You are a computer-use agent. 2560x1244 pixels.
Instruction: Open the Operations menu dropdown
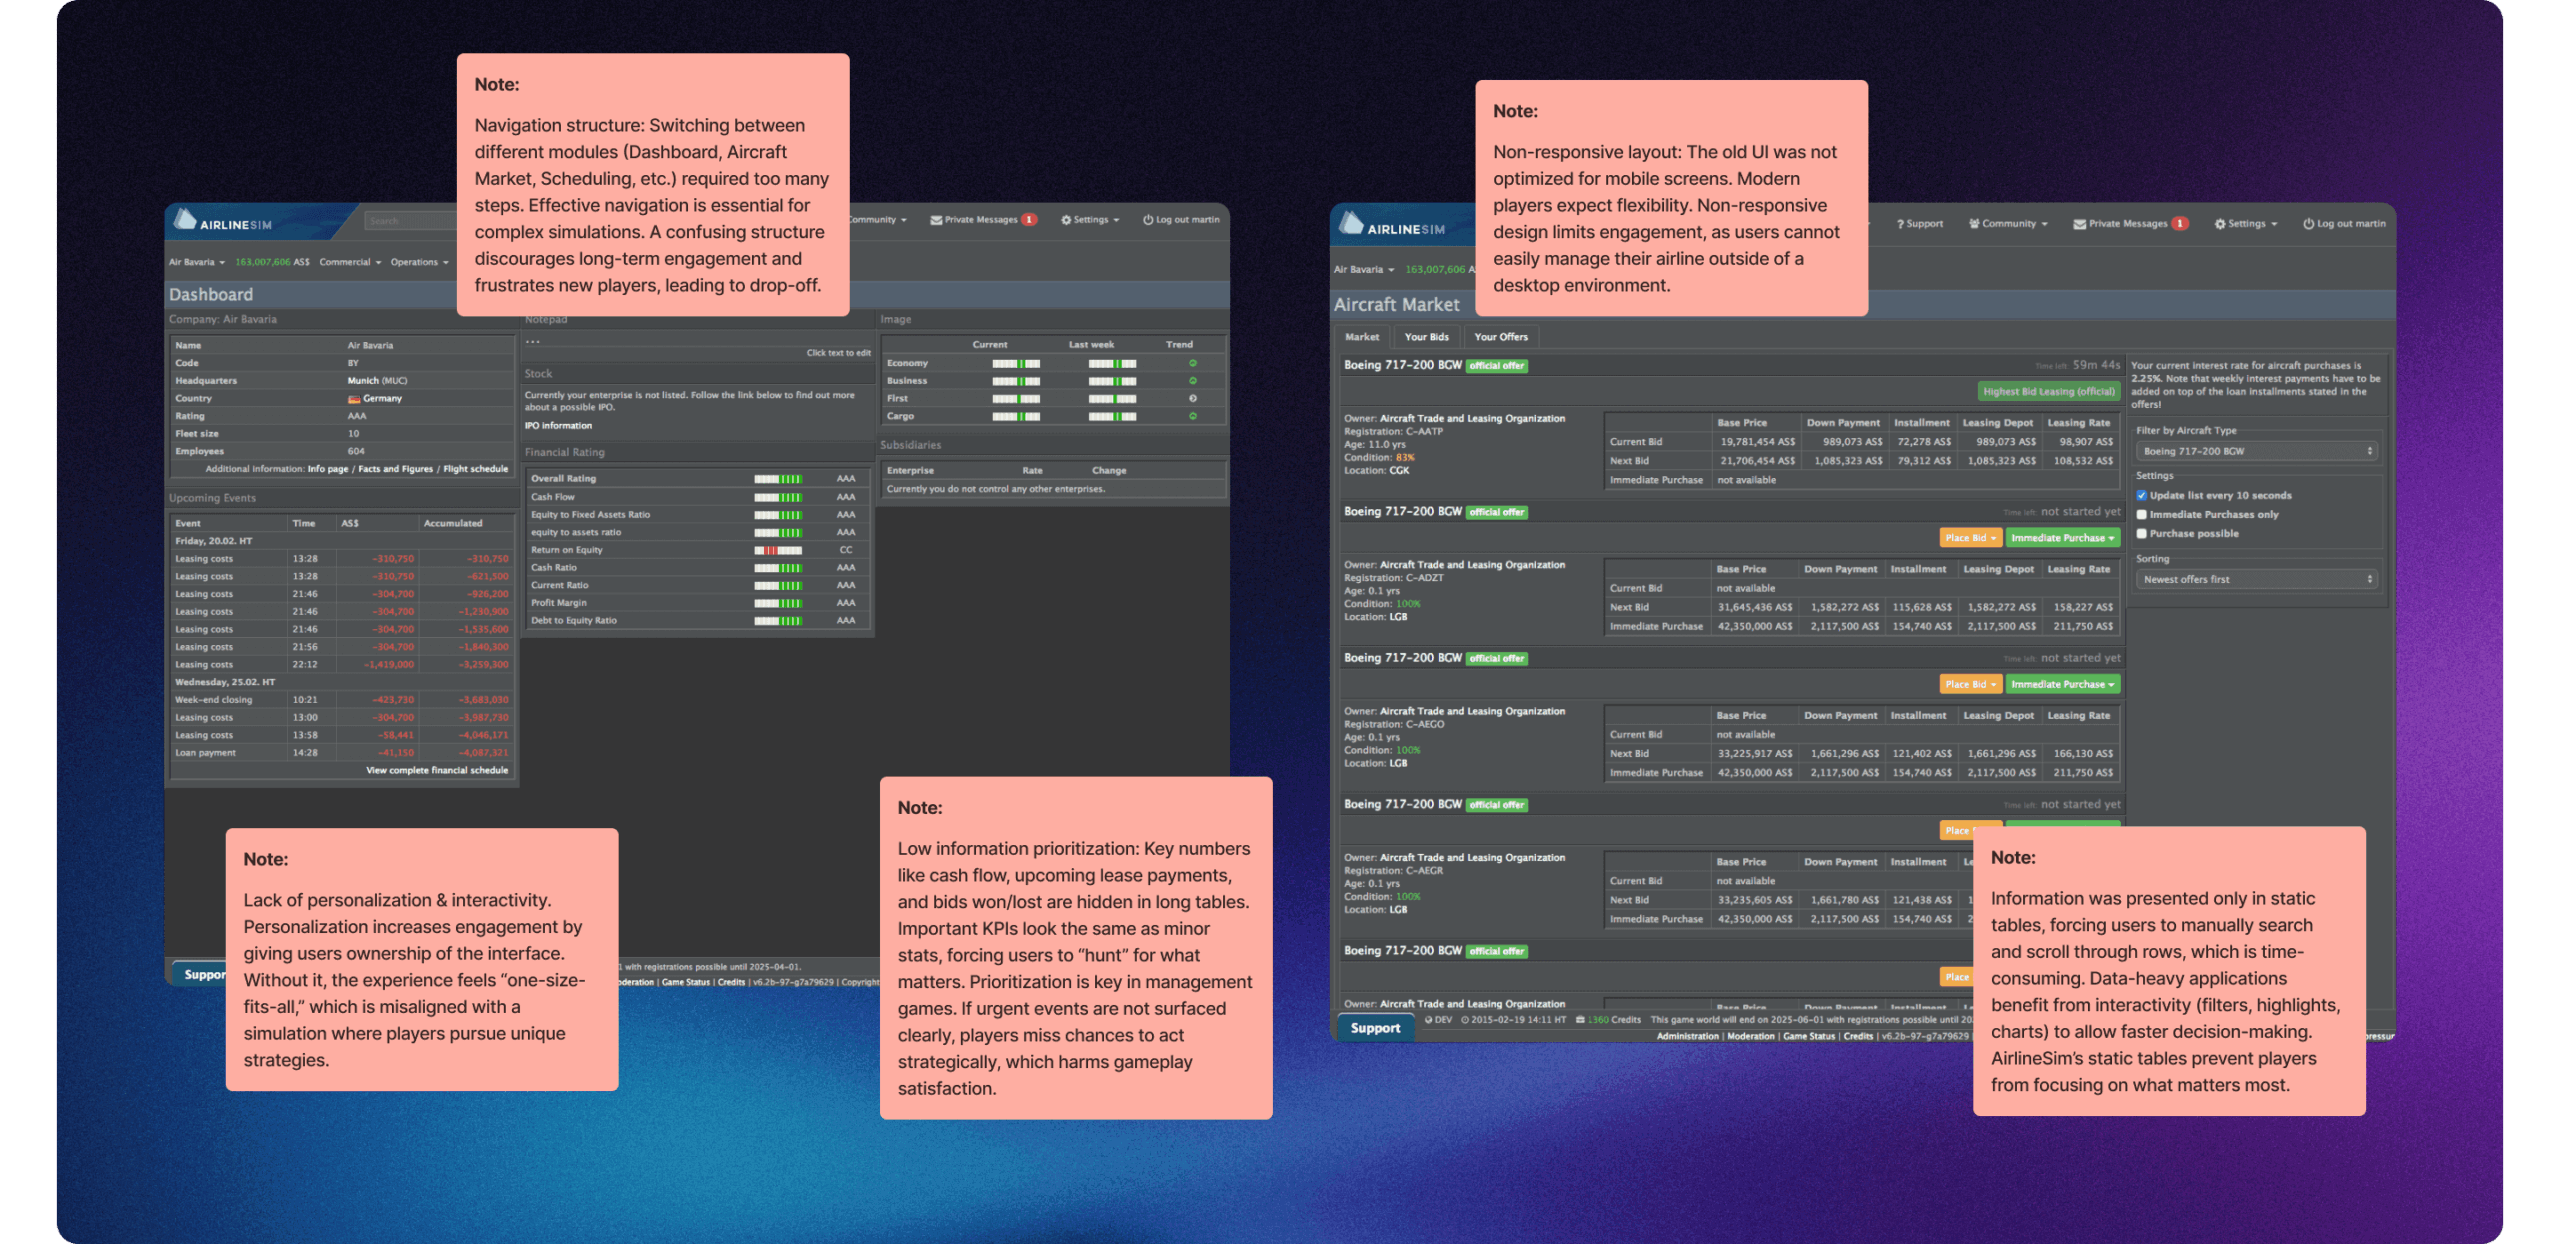click(x=419, y=262)
